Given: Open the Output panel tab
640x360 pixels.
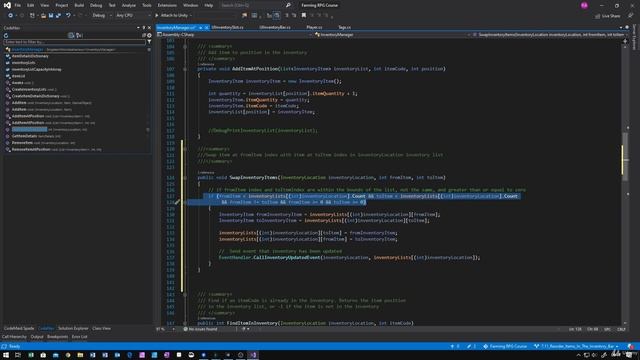Looking at the screenshot, I should coord(37,337).
